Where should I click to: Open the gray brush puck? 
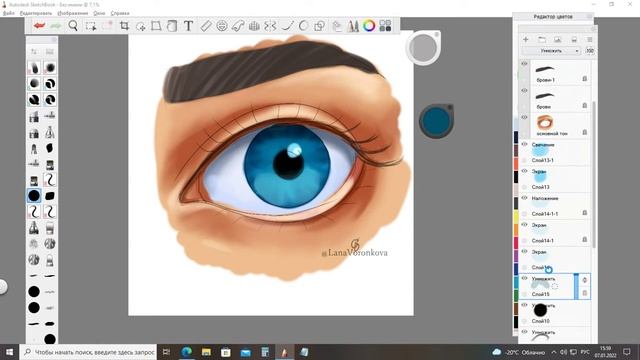pyautogui.click(x=423, y=48)
